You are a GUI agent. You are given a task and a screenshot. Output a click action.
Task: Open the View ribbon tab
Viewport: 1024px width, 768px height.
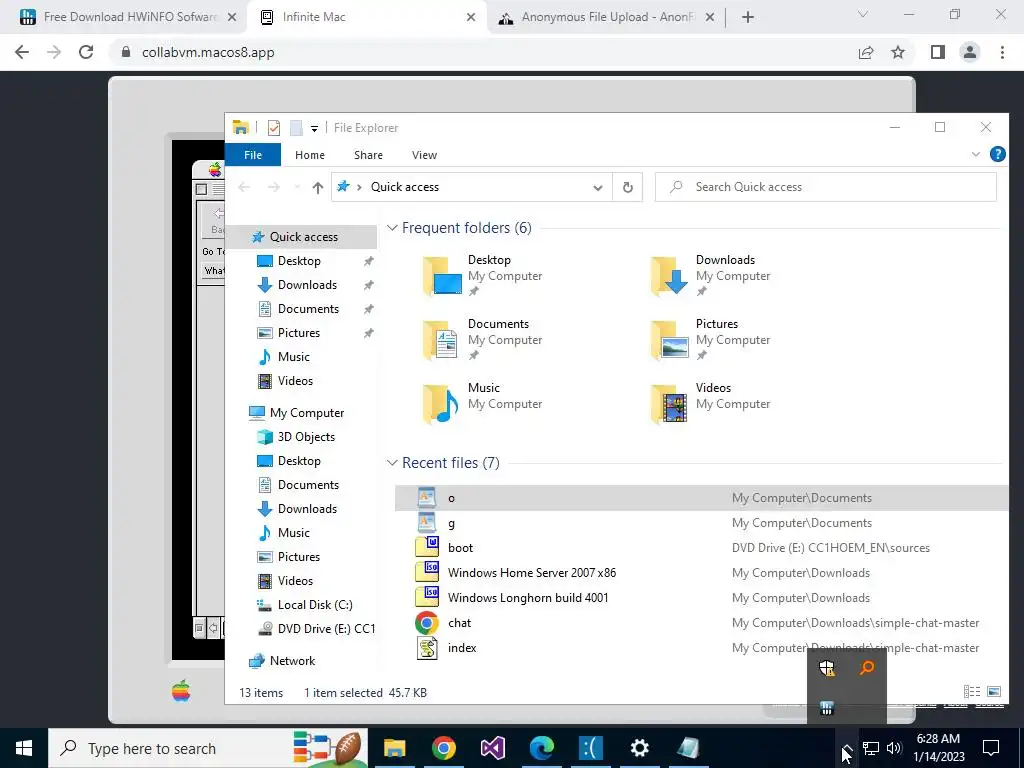pyautogui.click(x=424, y=155)
